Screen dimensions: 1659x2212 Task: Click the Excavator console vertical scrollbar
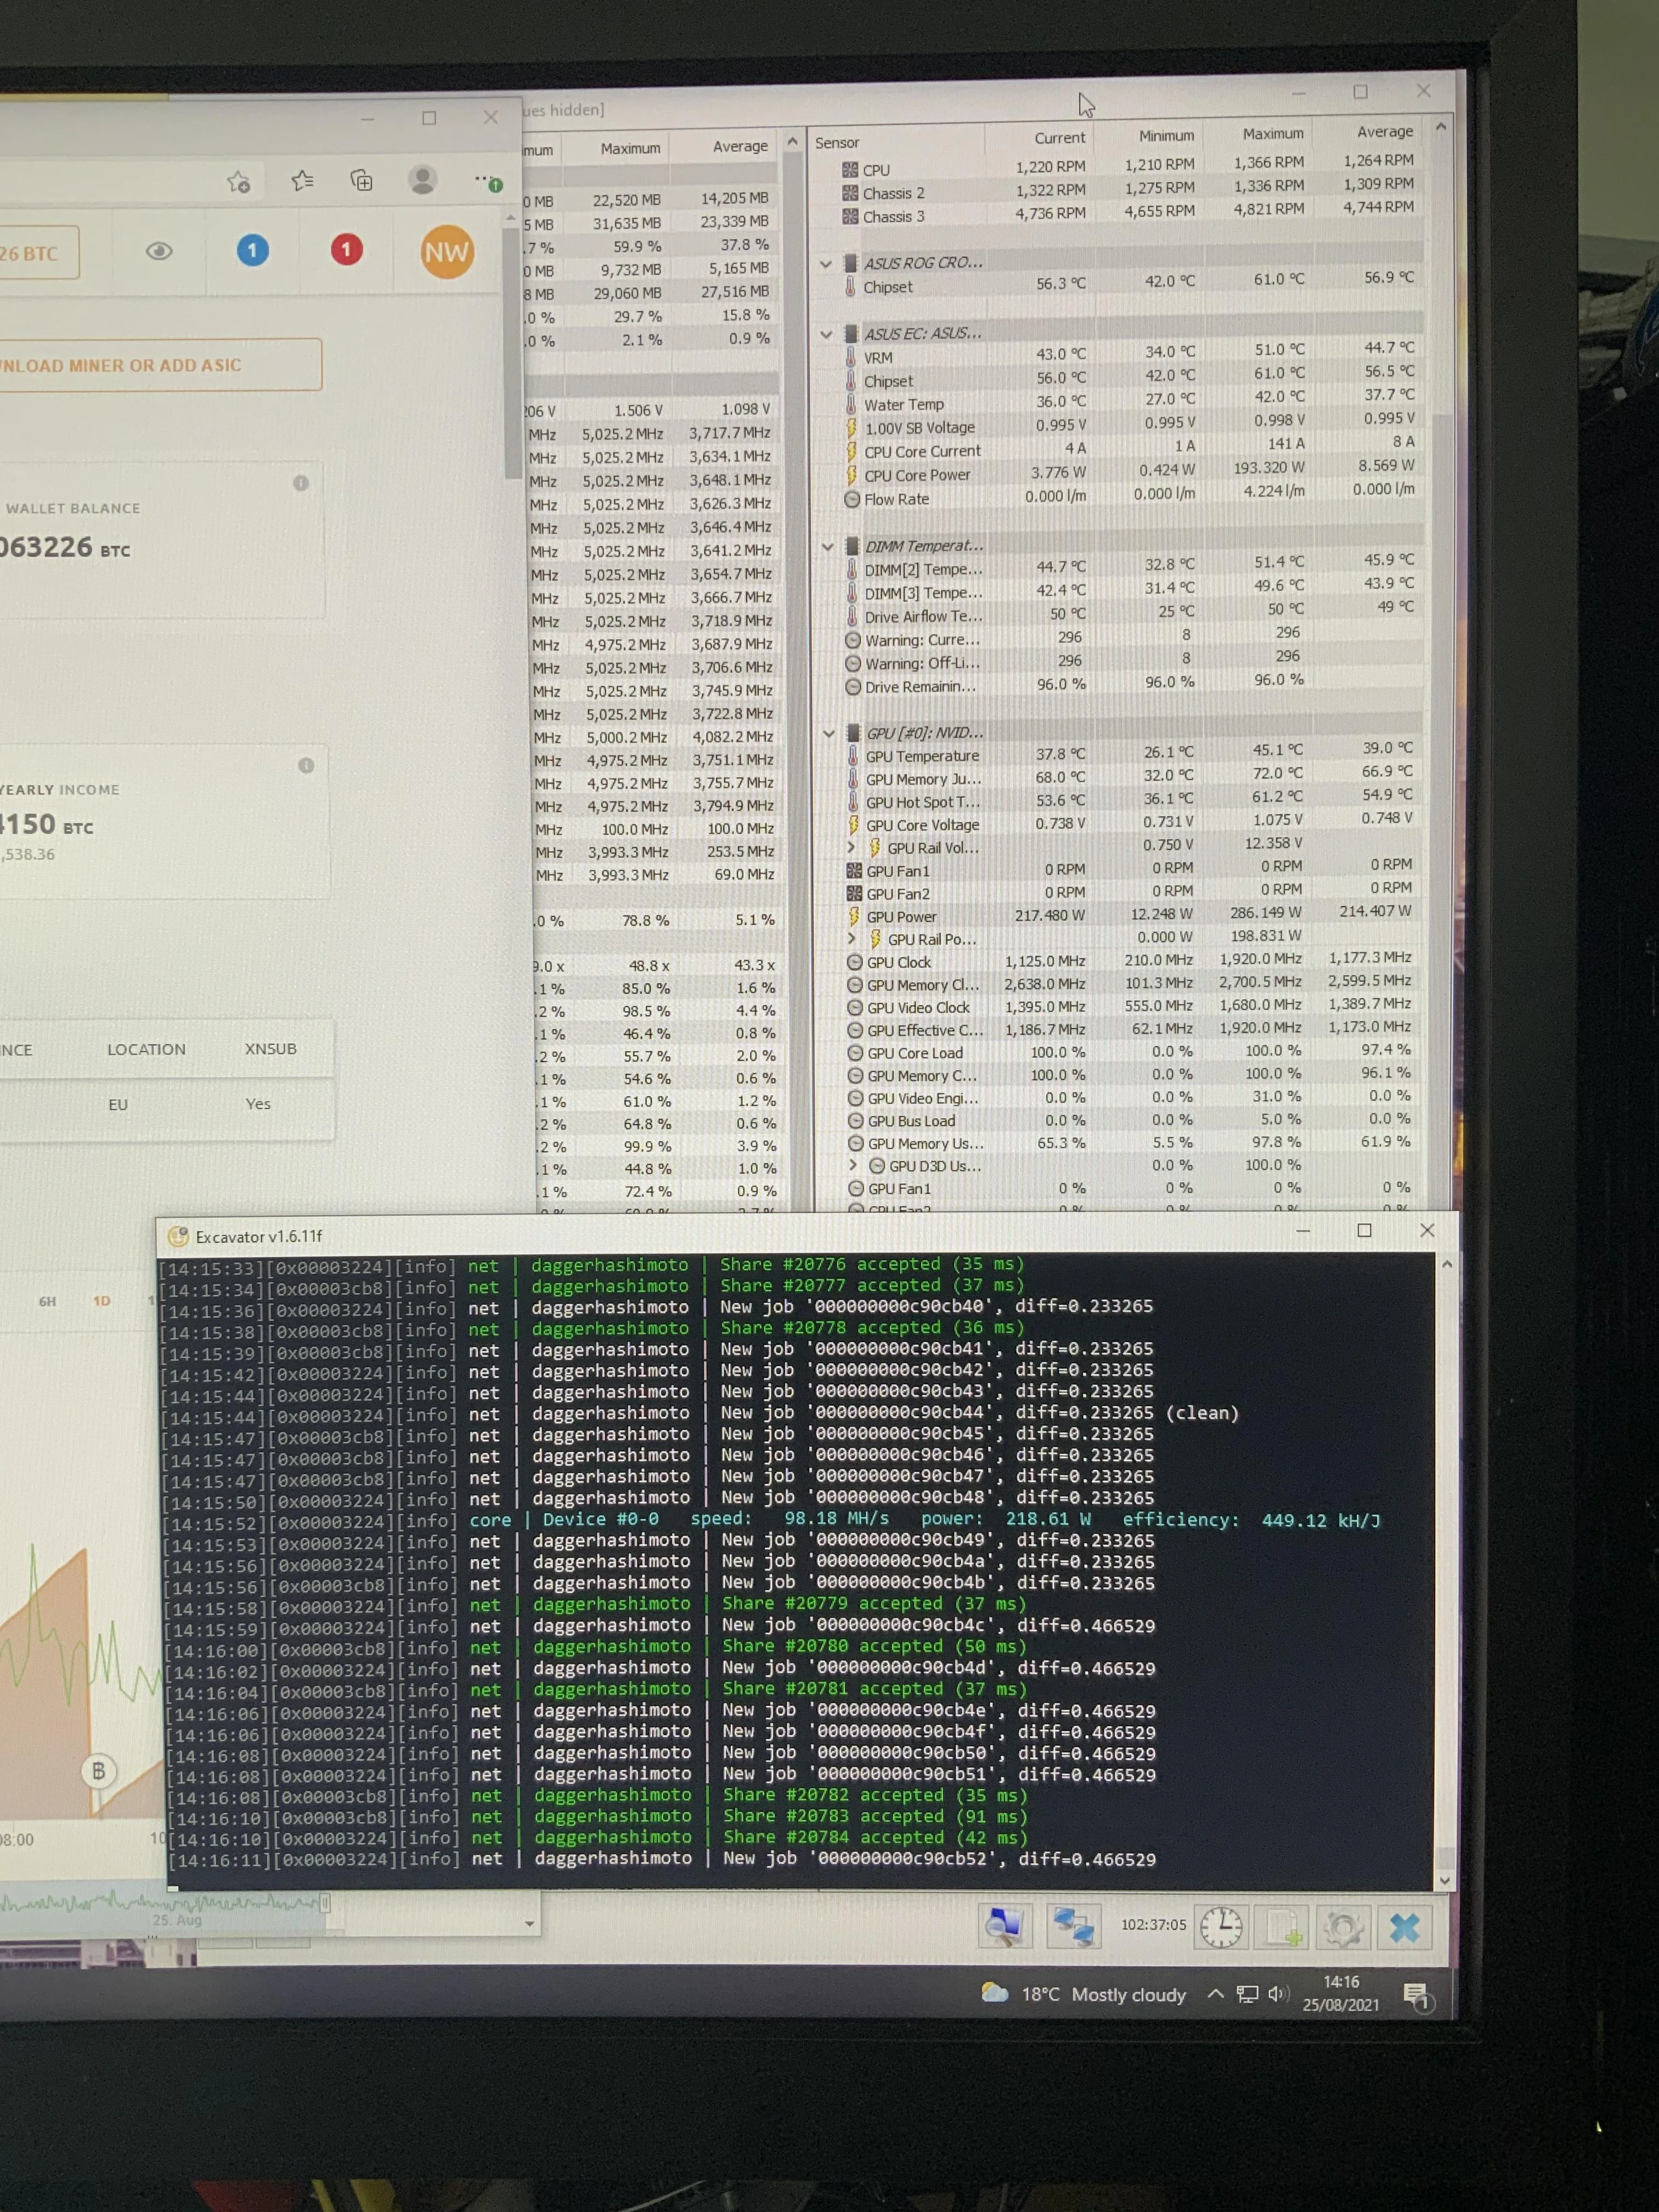pos(1445,1572)
